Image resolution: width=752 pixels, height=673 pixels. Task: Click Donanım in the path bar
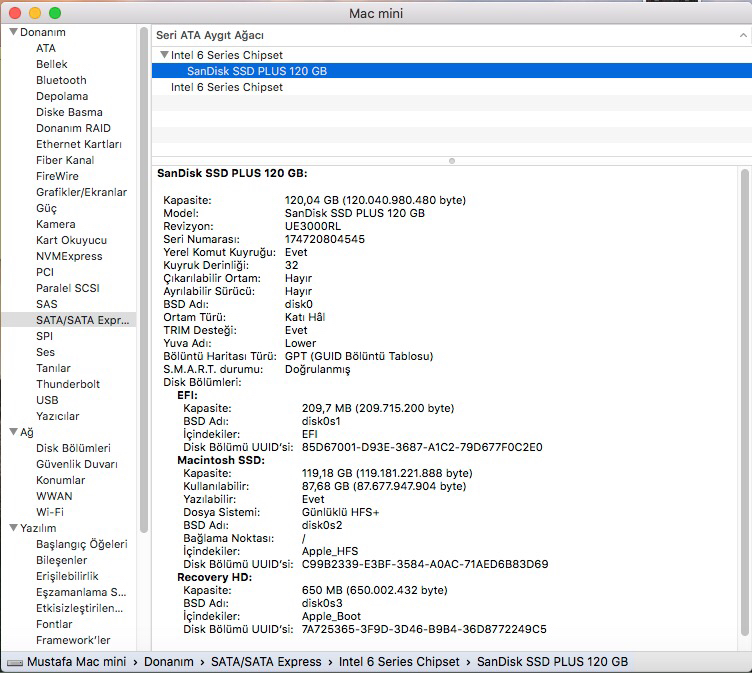pos(169,662)
